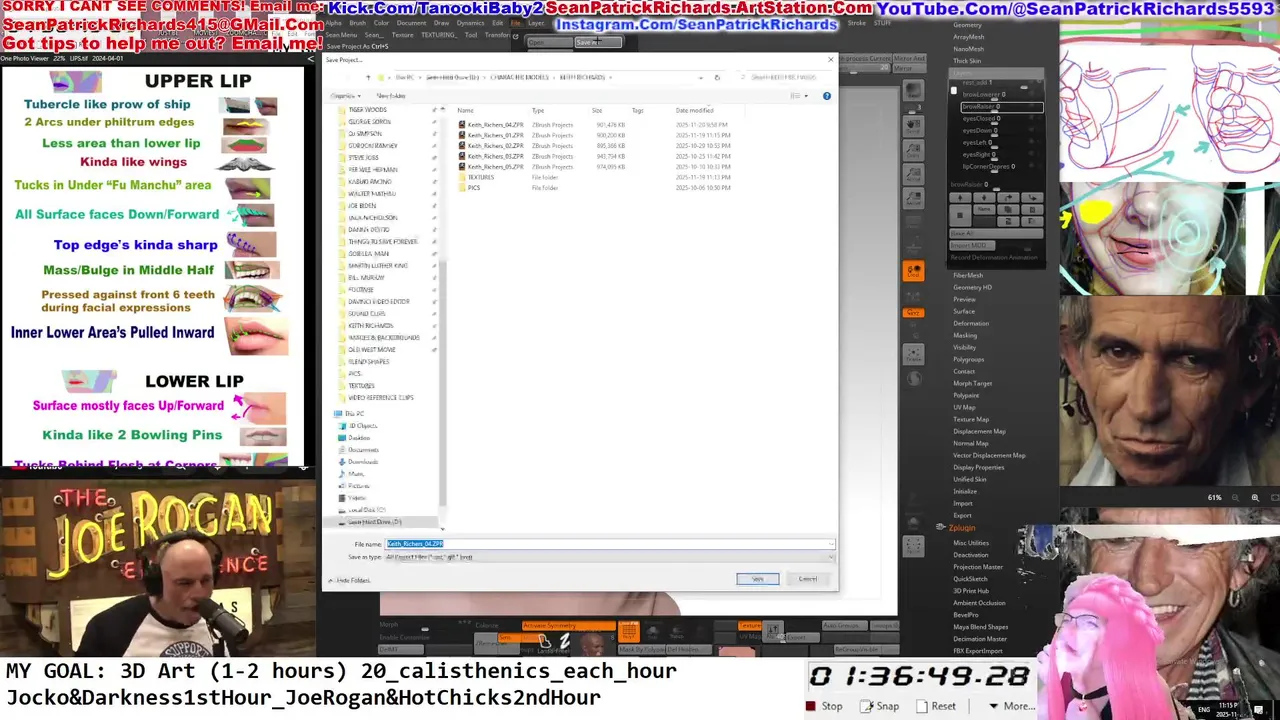This screenshot has width=1280, height=720.
Task: Toggle the orange Local symmetry icon in ZBrush
Action: point(913,271)
